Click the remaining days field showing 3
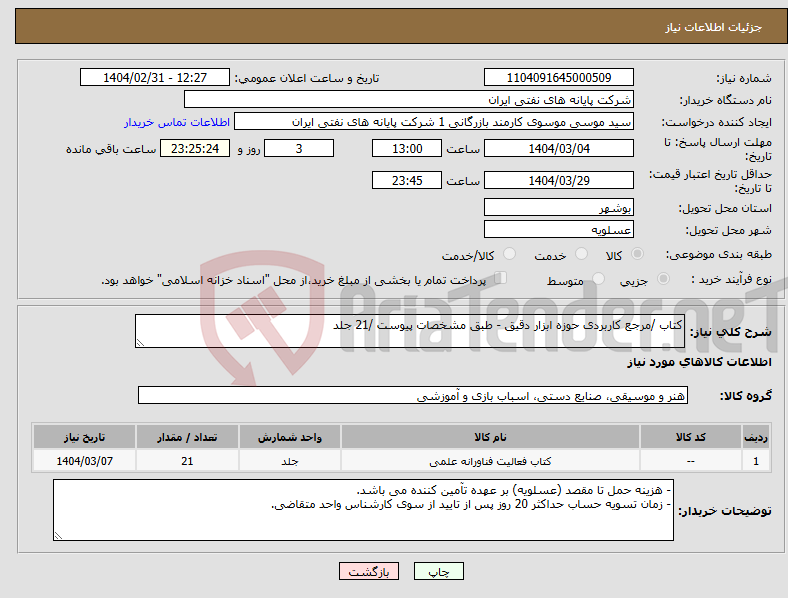The width and height of the screenshot is (788, 598). pos(299,148)
